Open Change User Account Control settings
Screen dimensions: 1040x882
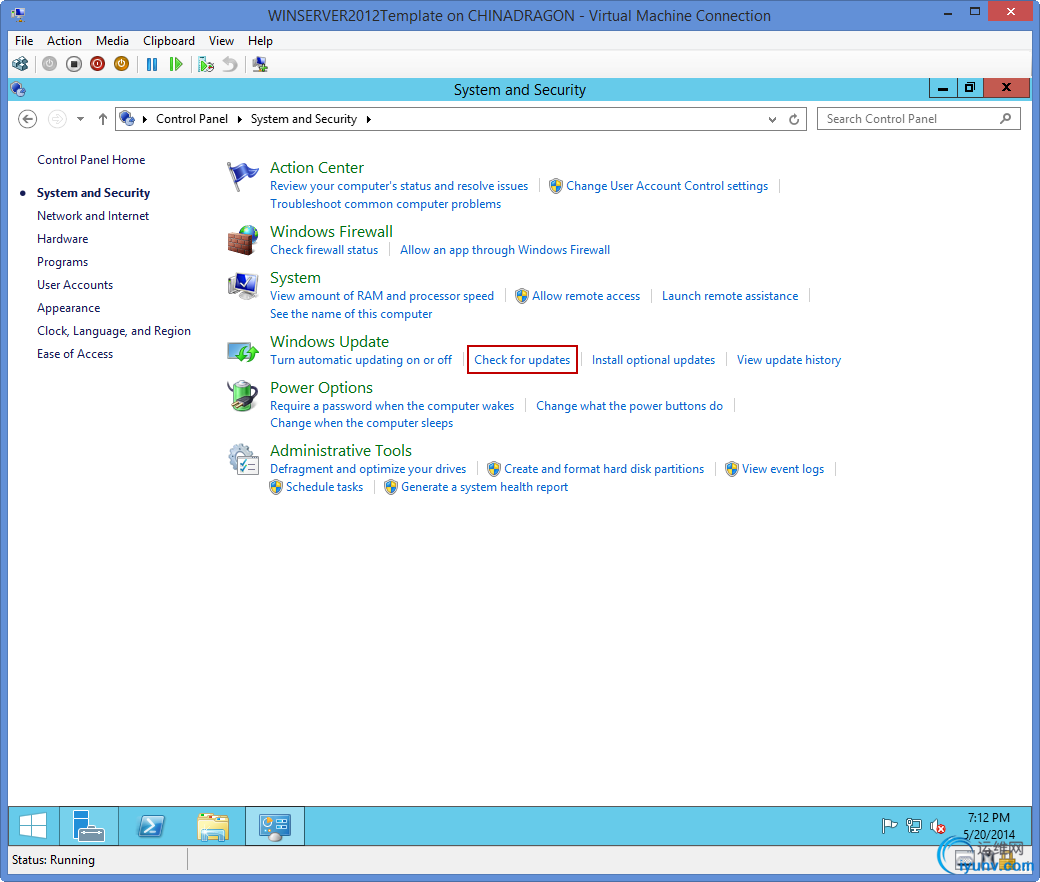[x=667, y=186]
